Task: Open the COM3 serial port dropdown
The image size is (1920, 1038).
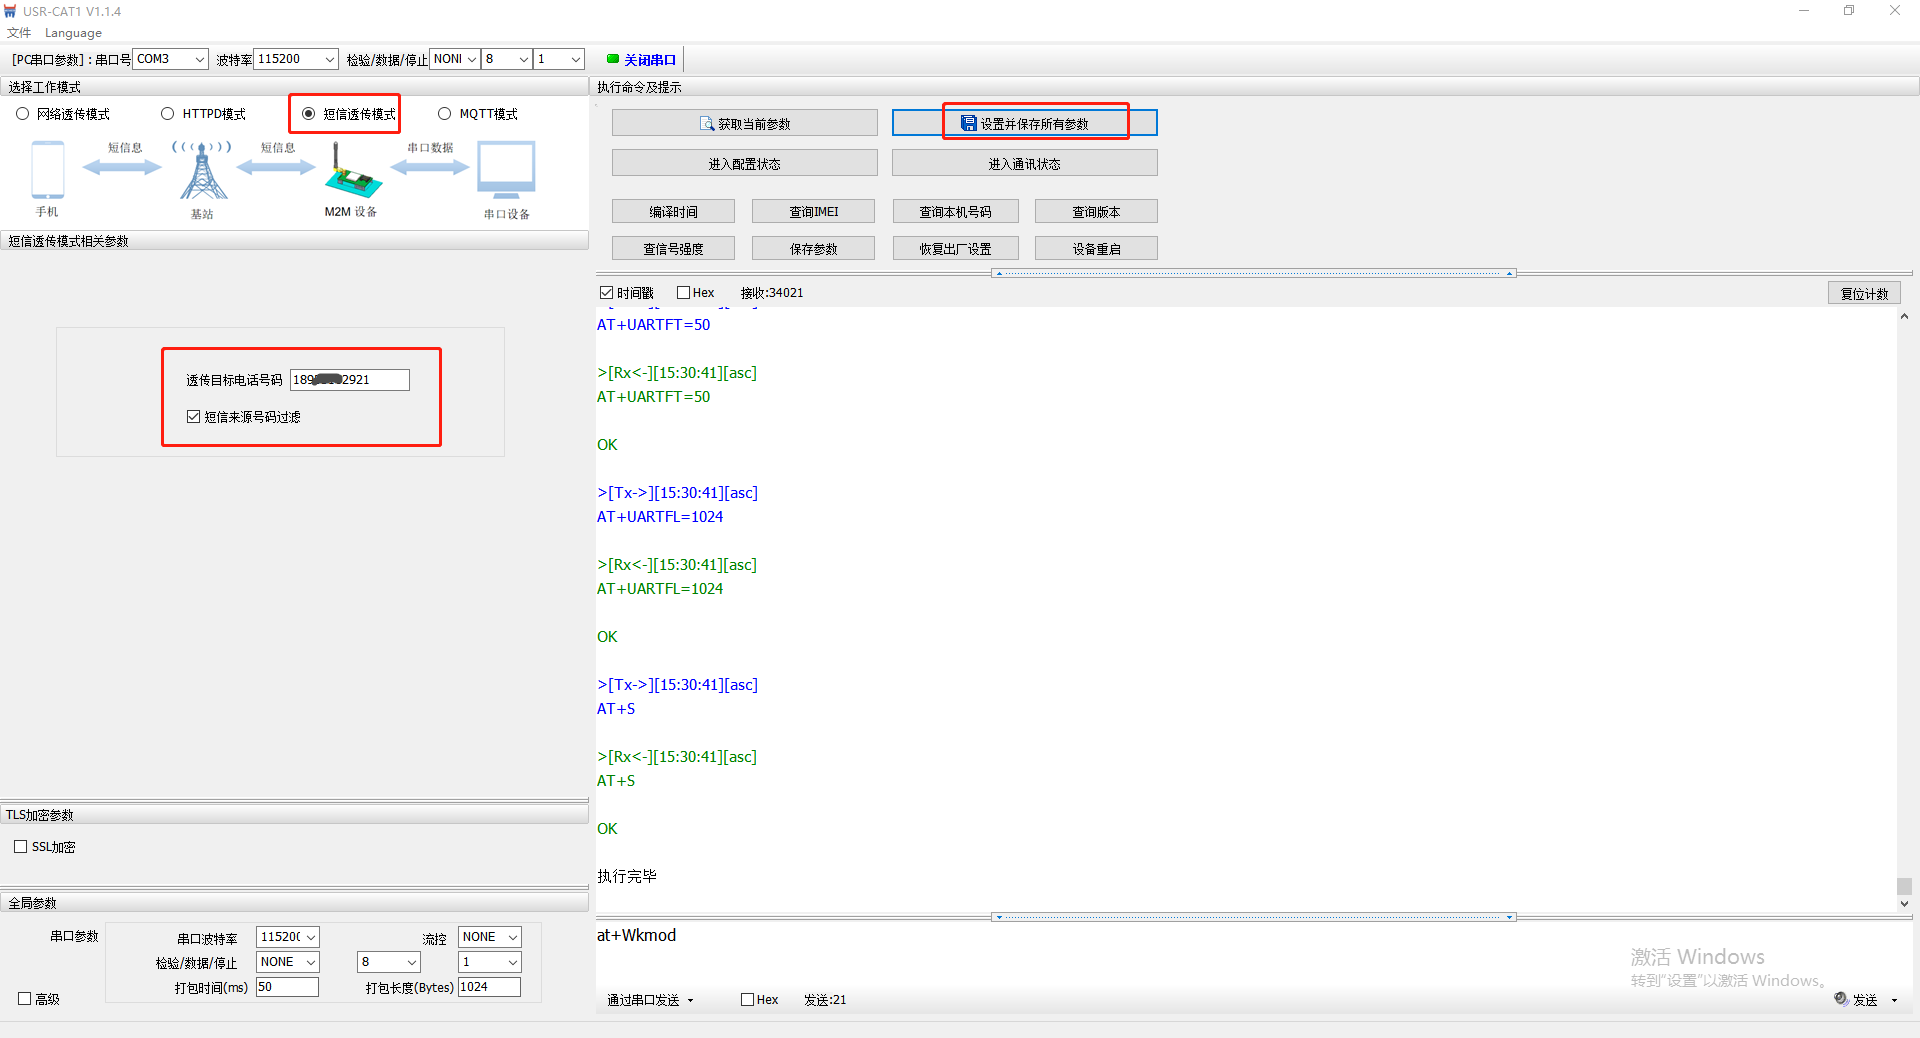Action: coord(170,59)
